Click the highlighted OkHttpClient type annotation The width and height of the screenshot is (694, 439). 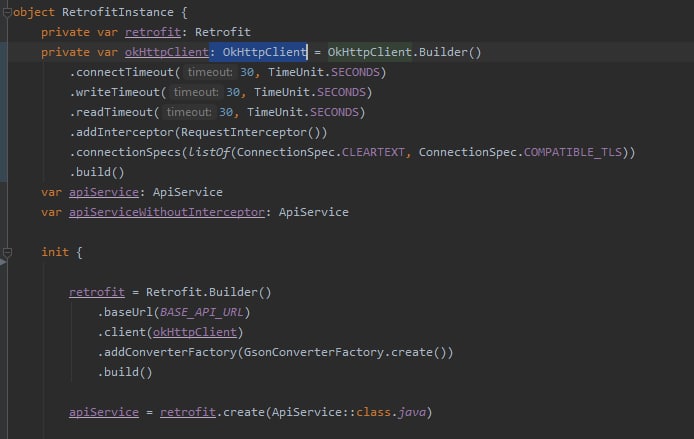[x=264, y=52]
